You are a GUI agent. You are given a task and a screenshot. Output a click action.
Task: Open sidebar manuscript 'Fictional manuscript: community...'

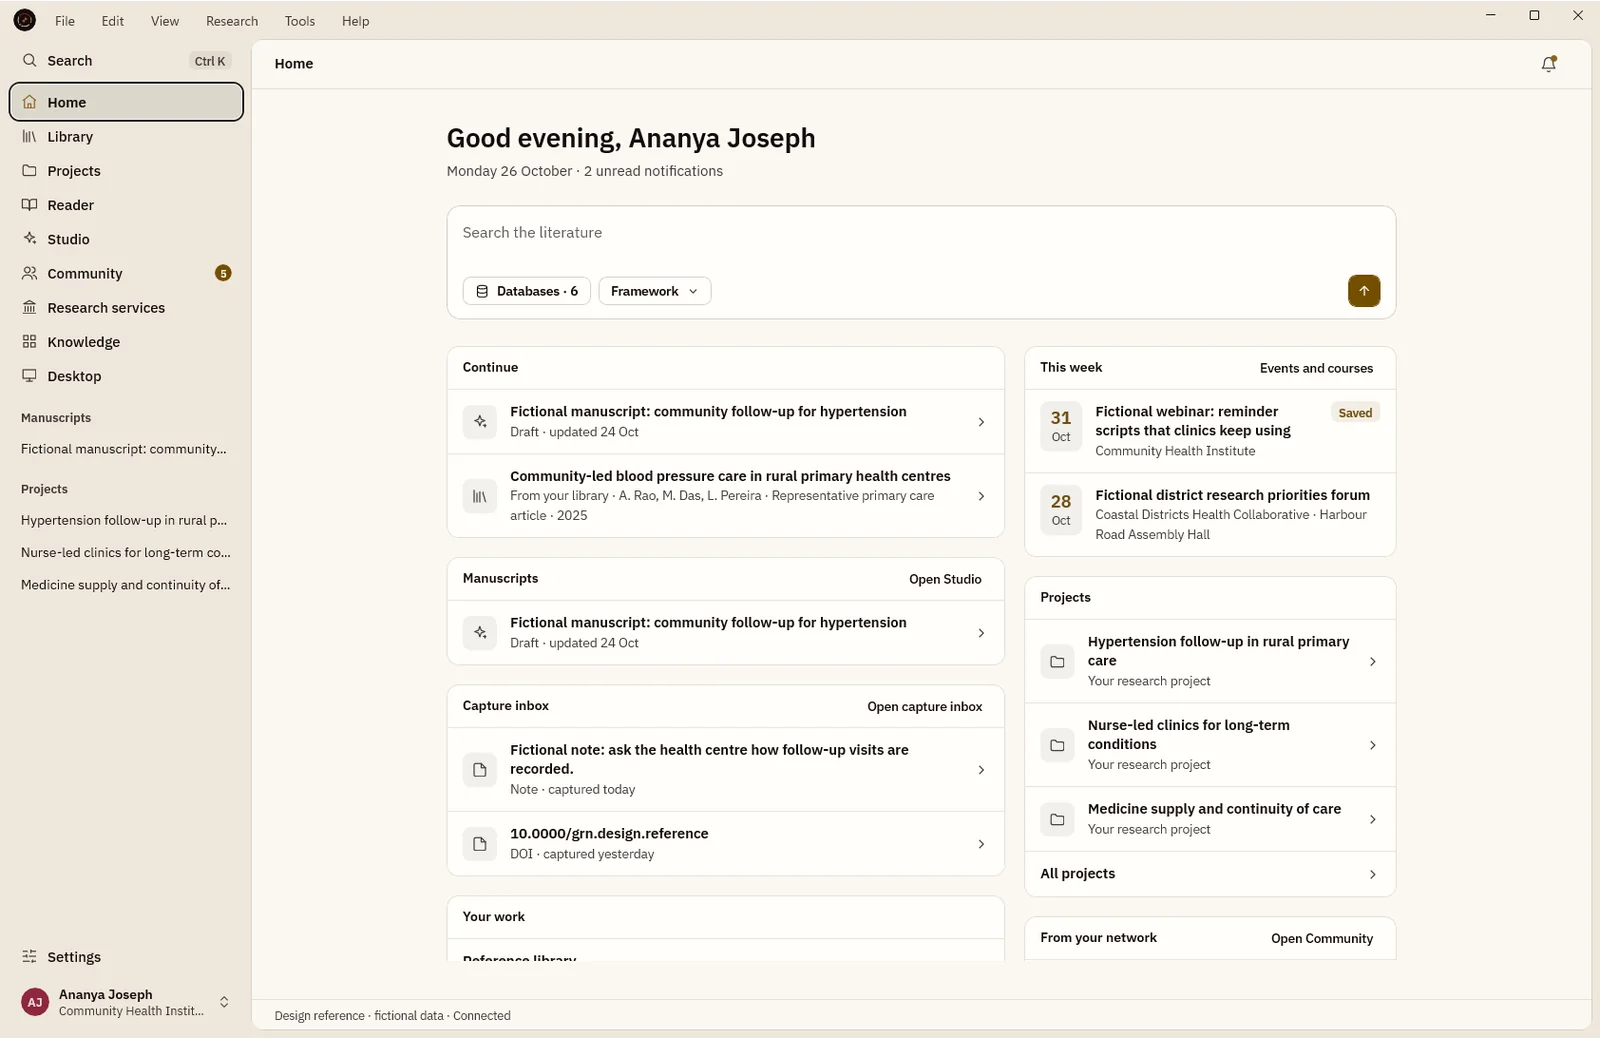click(124, 449)
